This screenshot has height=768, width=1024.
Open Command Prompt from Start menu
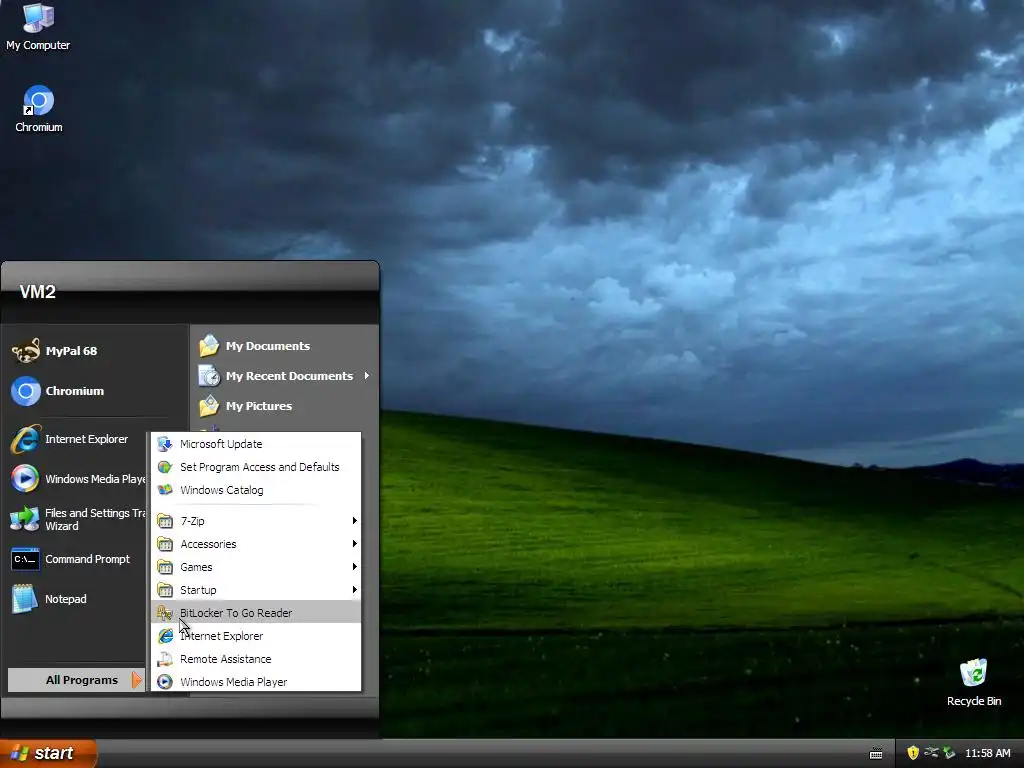pos(71,560)
